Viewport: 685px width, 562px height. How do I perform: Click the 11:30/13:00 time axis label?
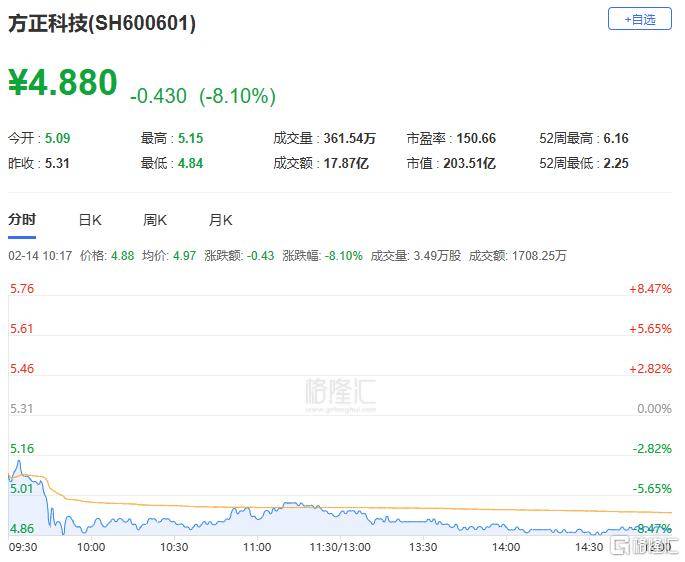(x=340, y=547)
